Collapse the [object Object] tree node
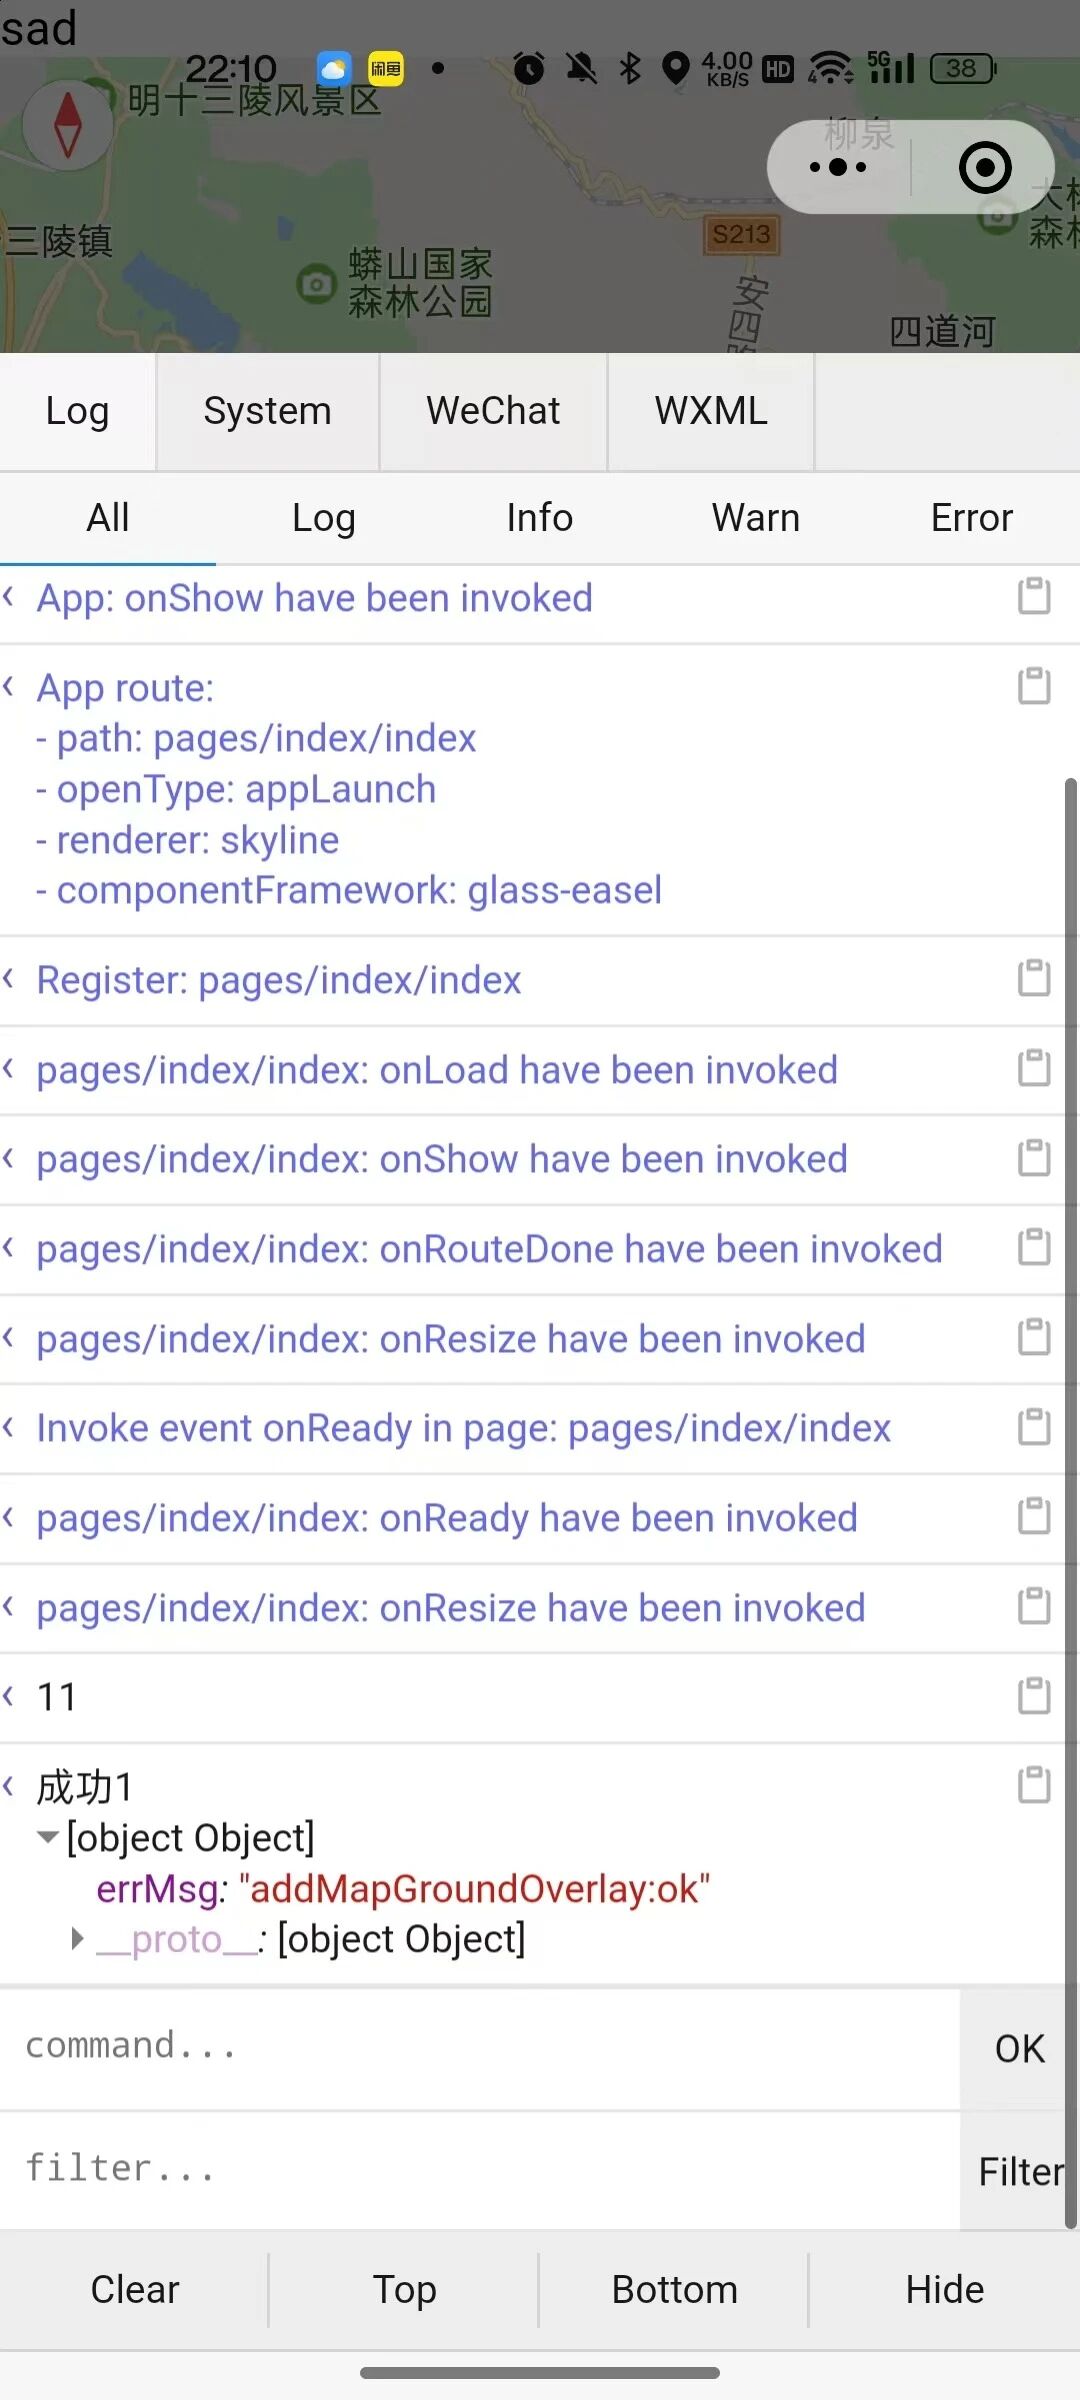 point(47,1837)
